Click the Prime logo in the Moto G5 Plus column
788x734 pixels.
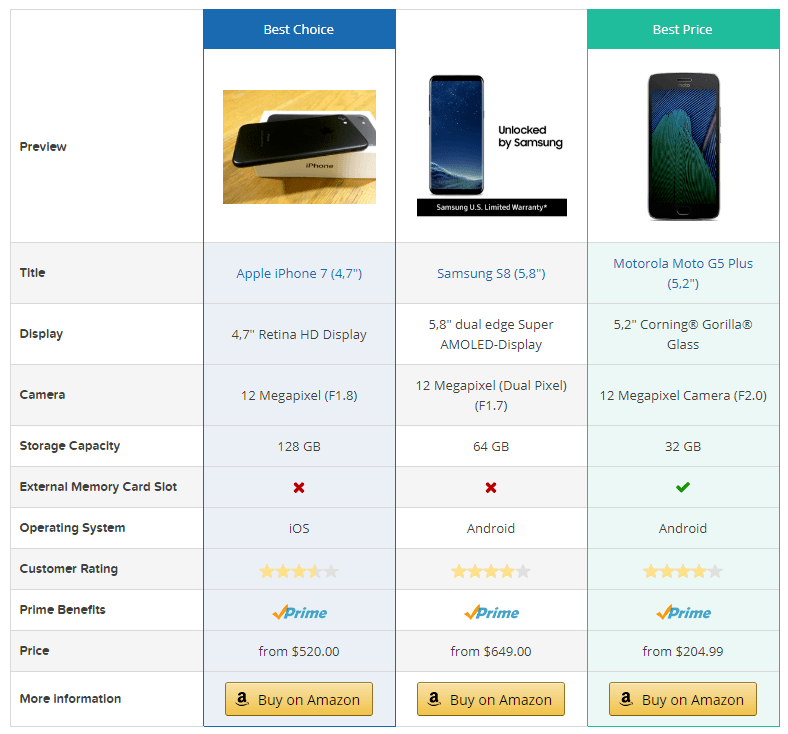pos(683,612)
